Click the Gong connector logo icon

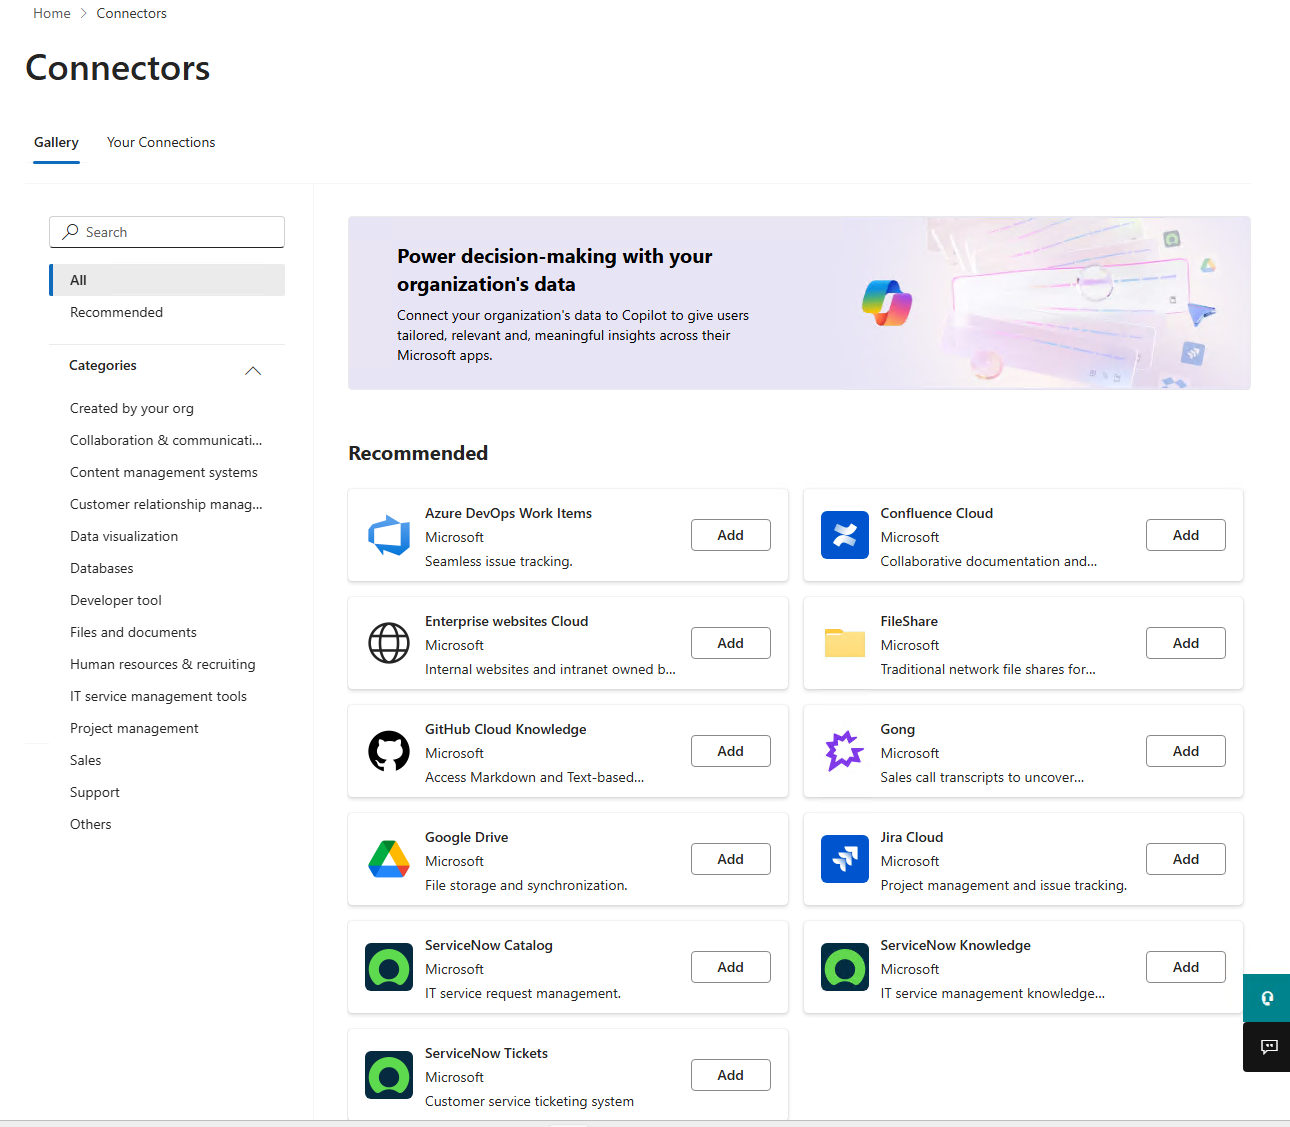click(845, 751)
